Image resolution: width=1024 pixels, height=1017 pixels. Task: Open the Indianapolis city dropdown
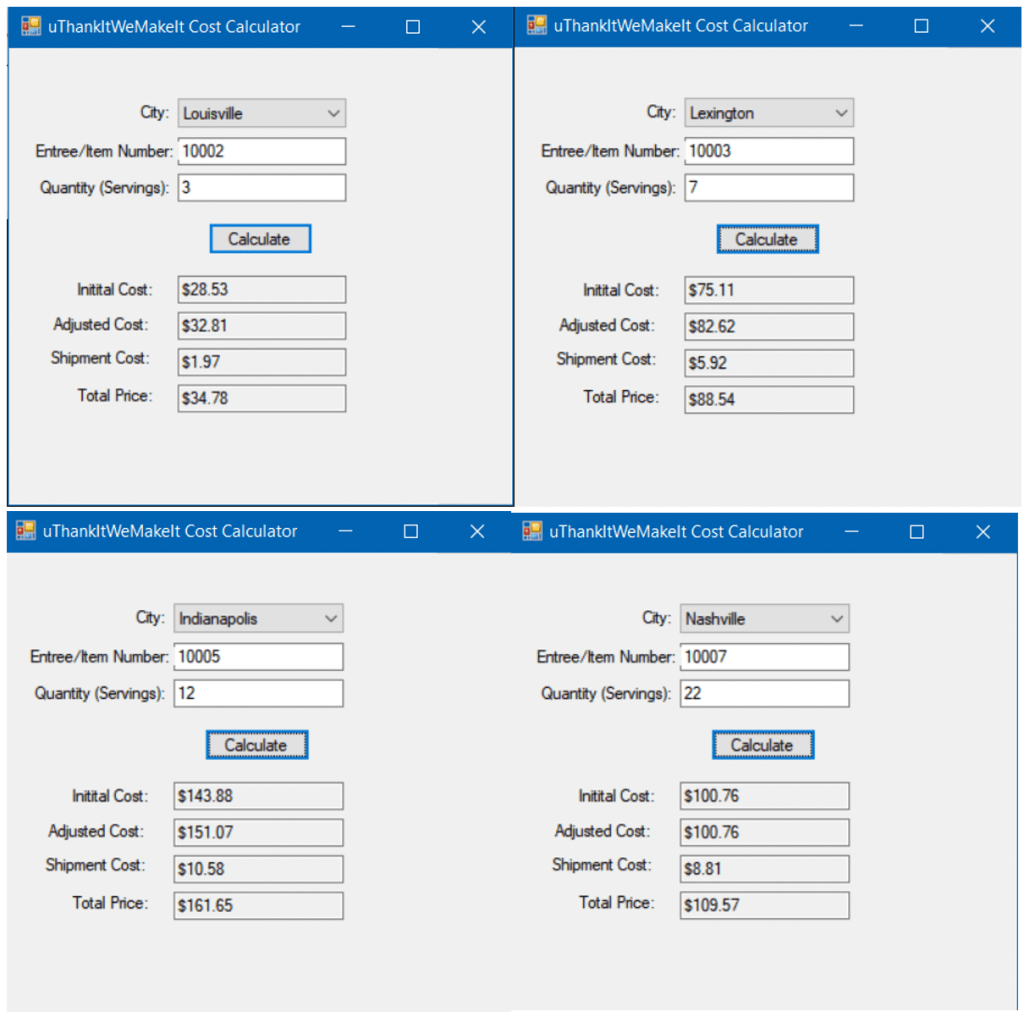[331, 619]
